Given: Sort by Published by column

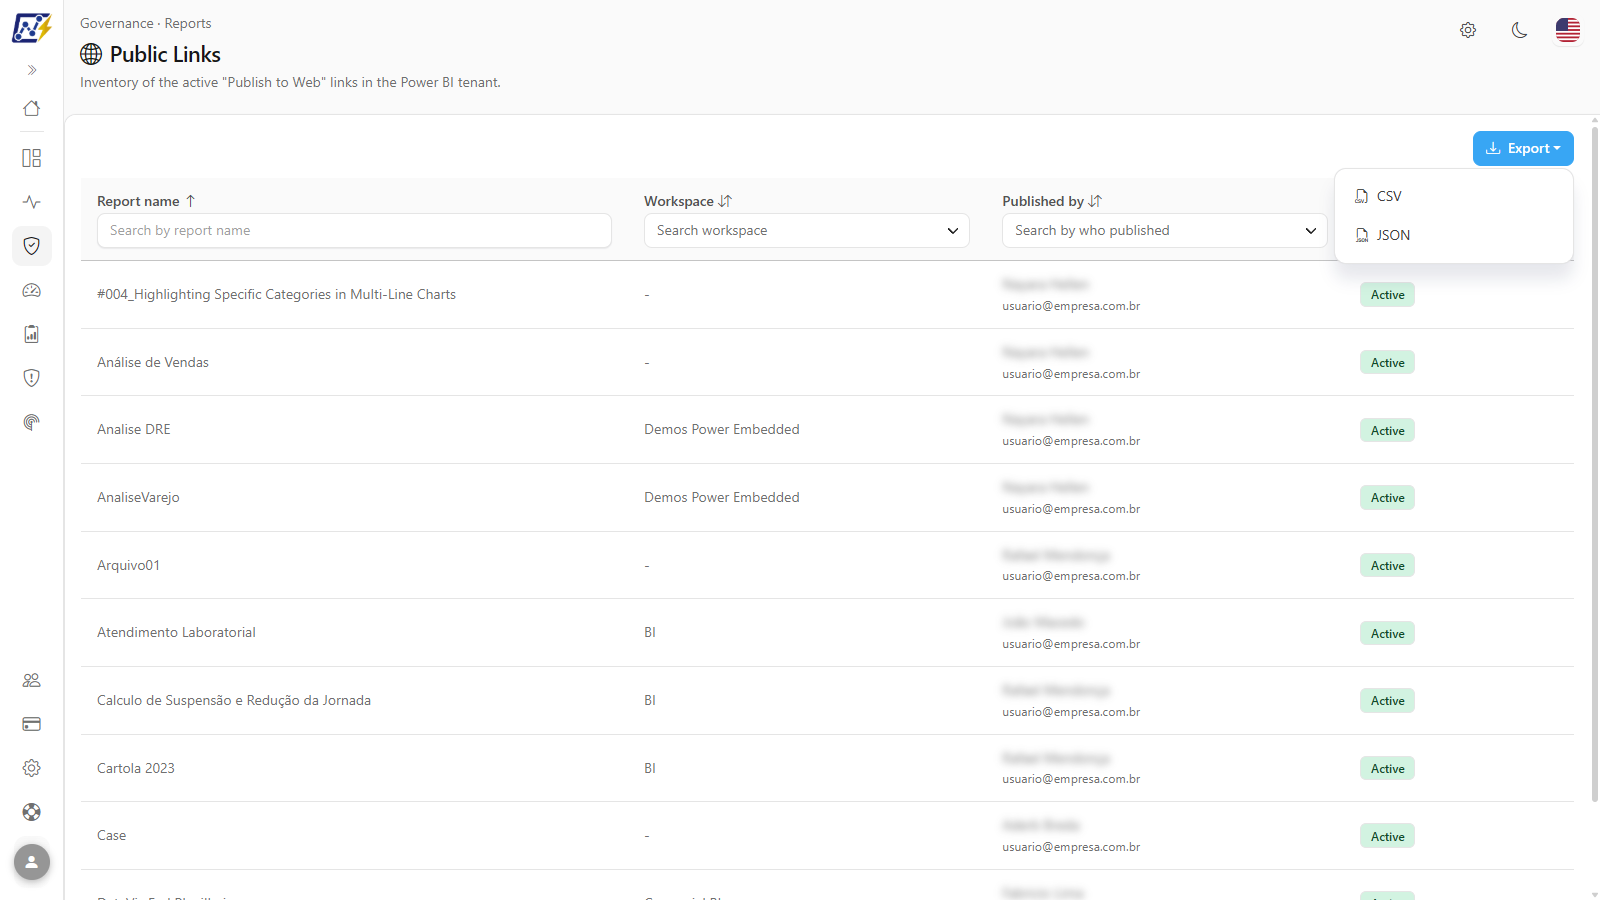Looking at the screenshot, I should [x=1052, y=201].
